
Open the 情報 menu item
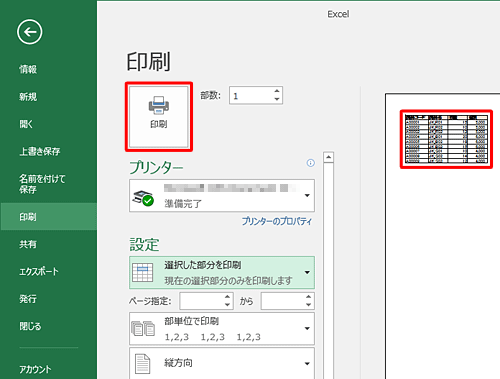coord(28,69)
